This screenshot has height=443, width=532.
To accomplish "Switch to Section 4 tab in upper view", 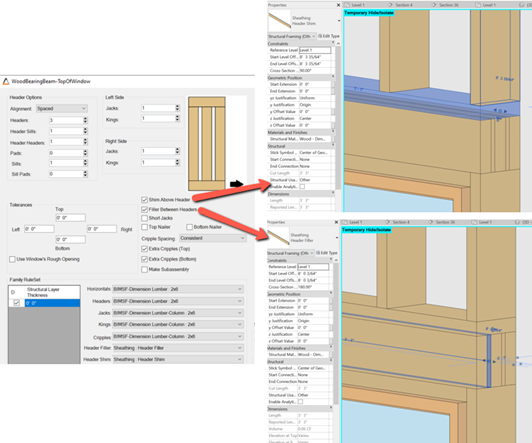I will coord(400,5).
